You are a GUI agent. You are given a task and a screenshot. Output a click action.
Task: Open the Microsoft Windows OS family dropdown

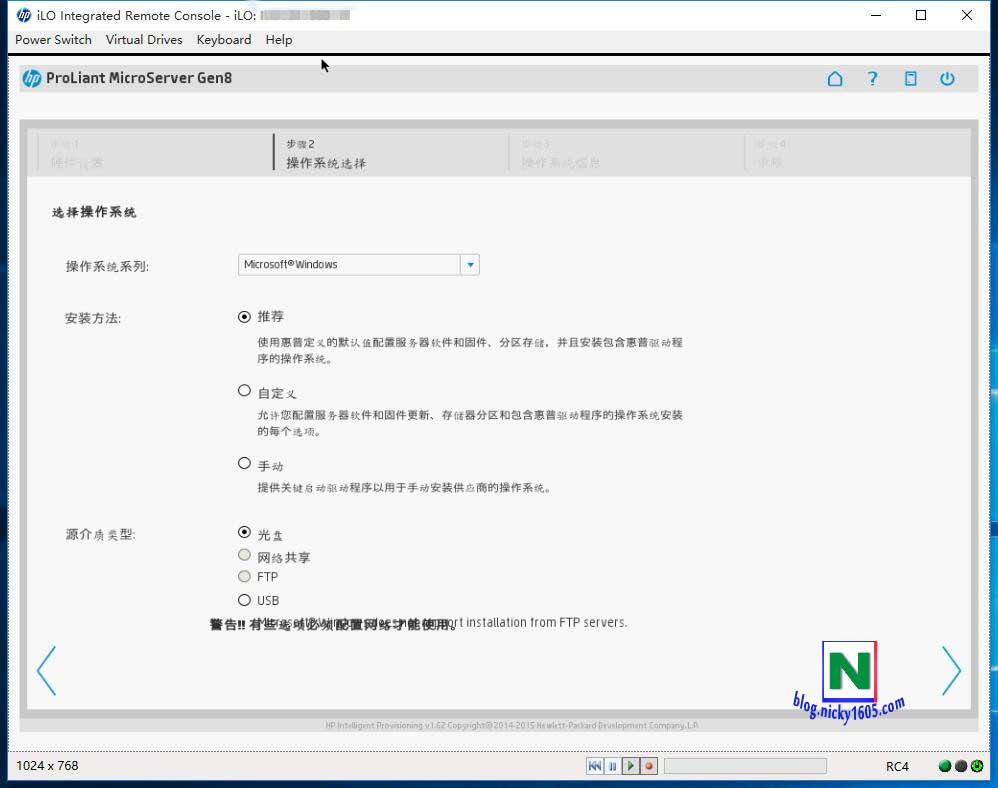(358, 265)
